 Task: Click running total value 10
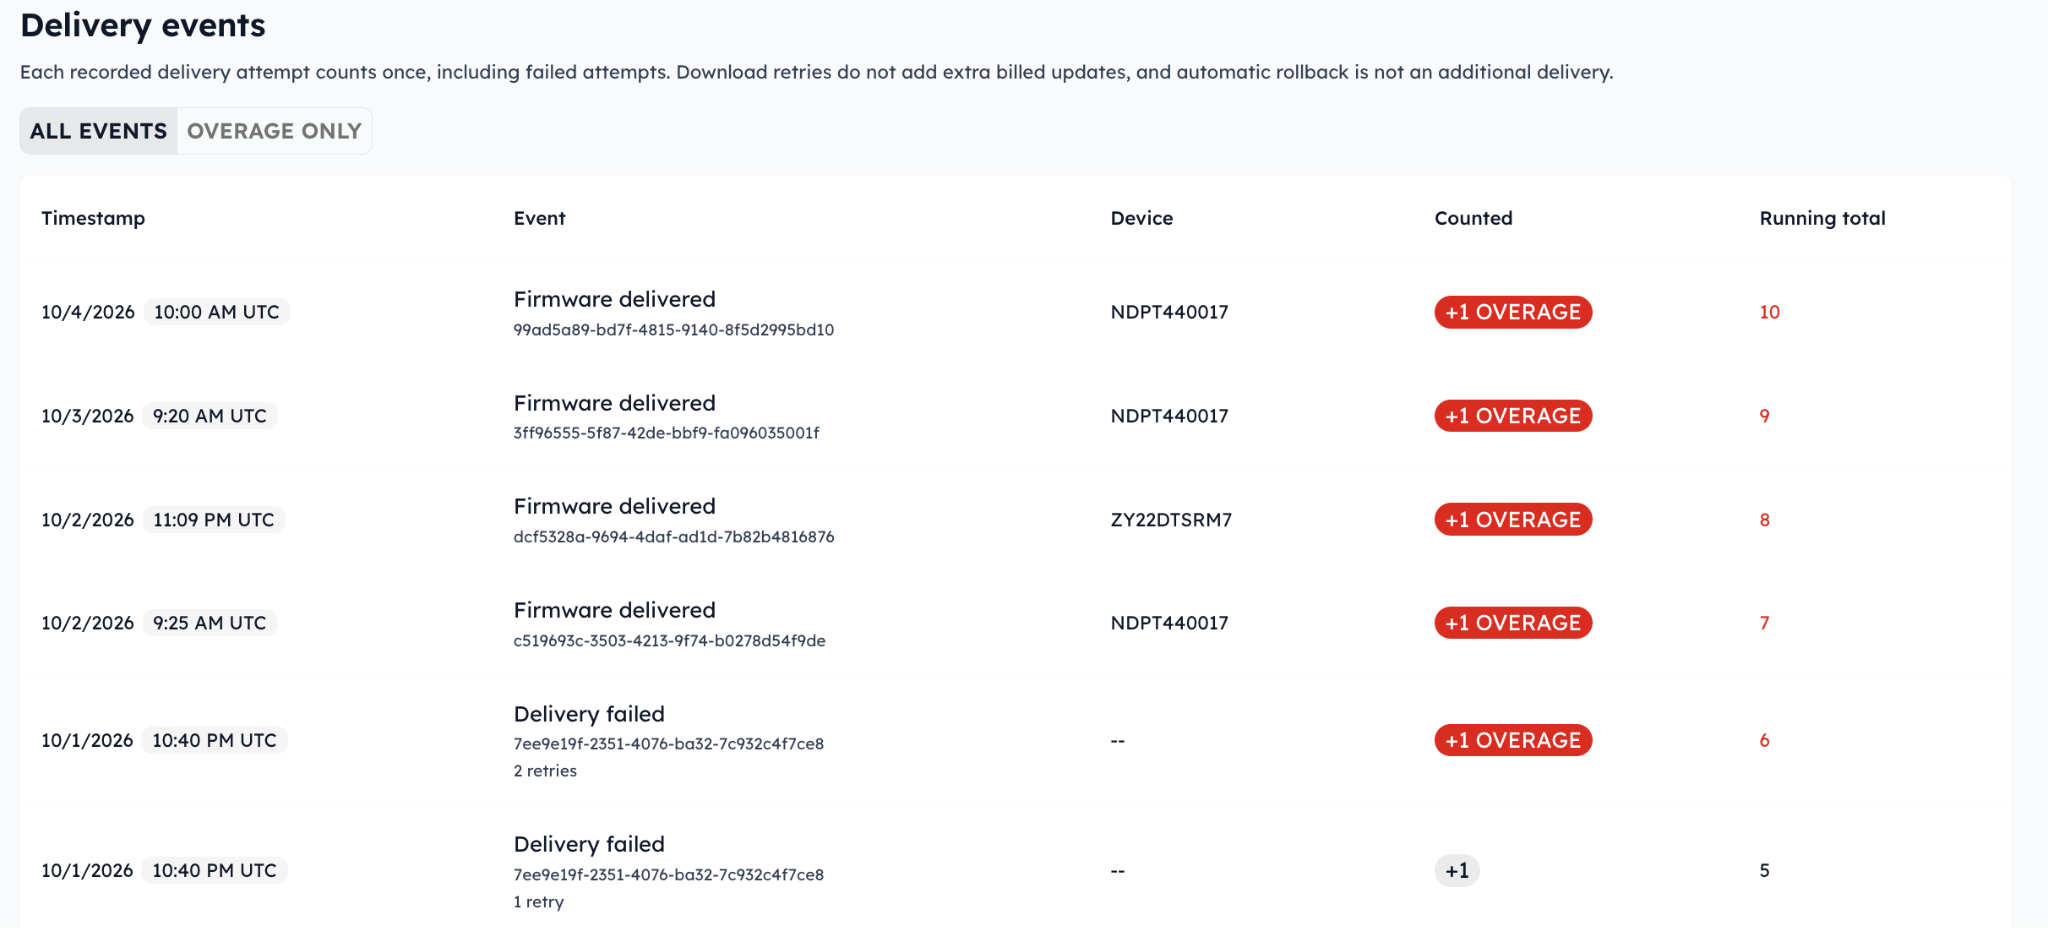1769,312
